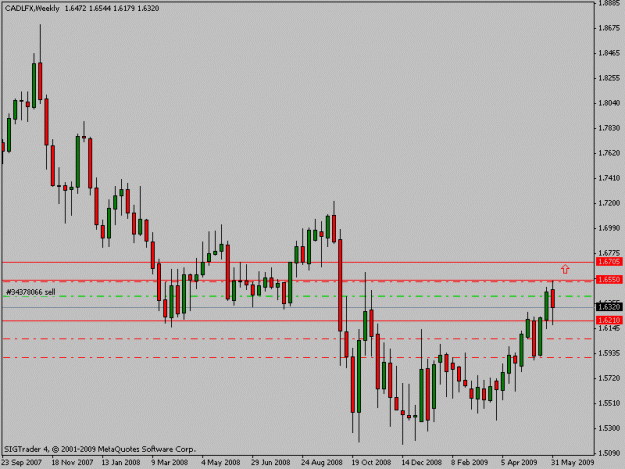Click the black 1.6320 current price tag

point(609,307)
